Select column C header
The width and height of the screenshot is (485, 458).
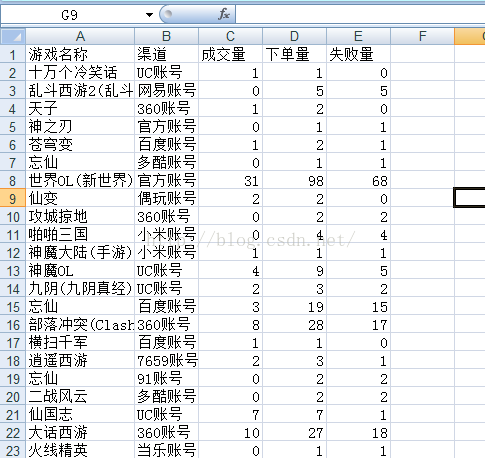click(x=231, y=36)
